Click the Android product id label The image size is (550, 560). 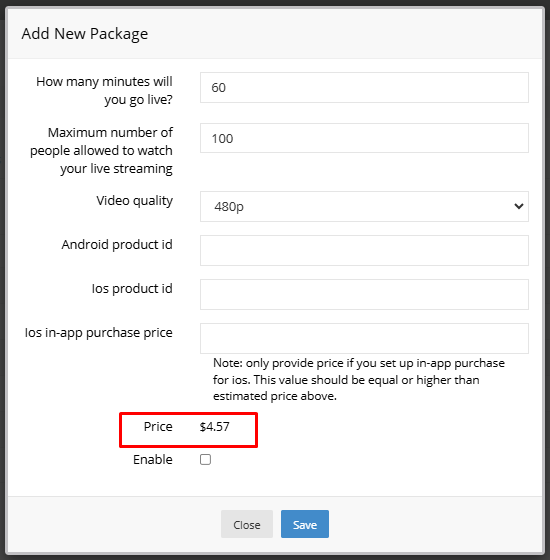coord(117,245)
